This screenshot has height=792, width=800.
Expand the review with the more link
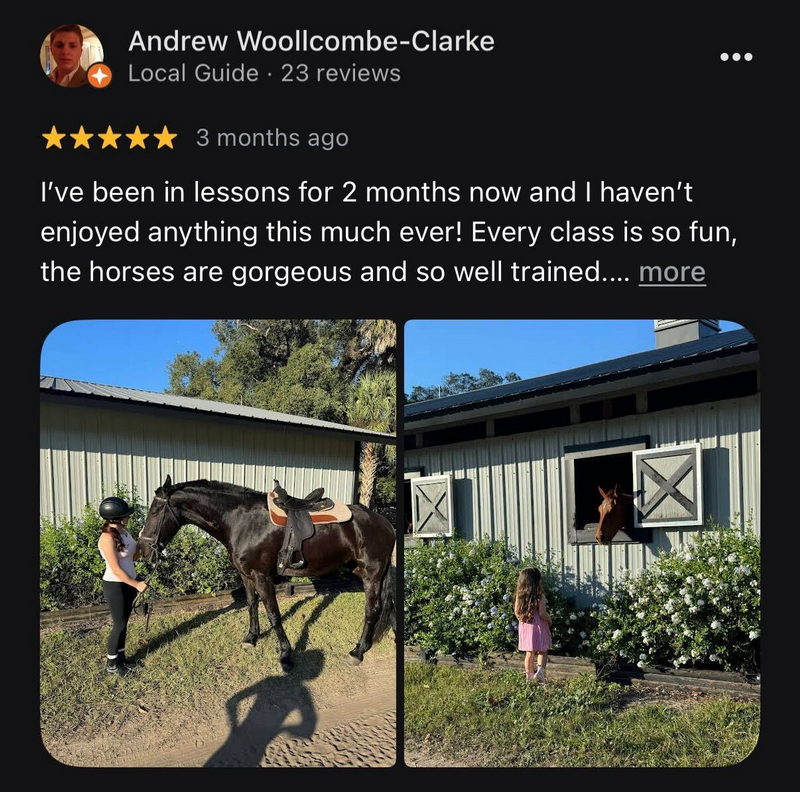click(x=672, y=272)
